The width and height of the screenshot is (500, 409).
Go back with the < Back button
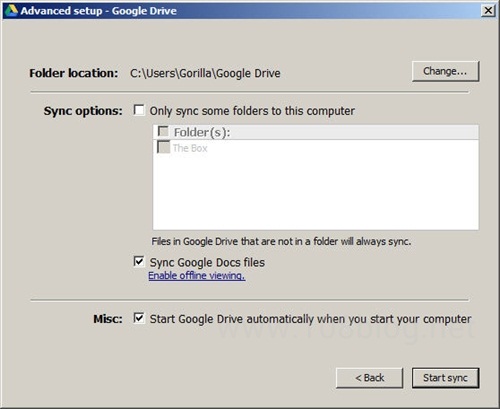369,378
